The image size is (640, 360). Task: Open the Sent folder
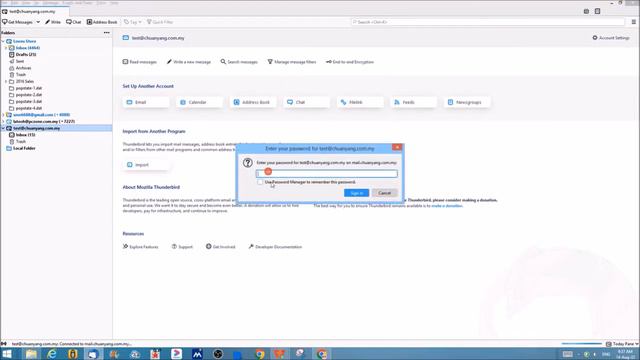20,61
